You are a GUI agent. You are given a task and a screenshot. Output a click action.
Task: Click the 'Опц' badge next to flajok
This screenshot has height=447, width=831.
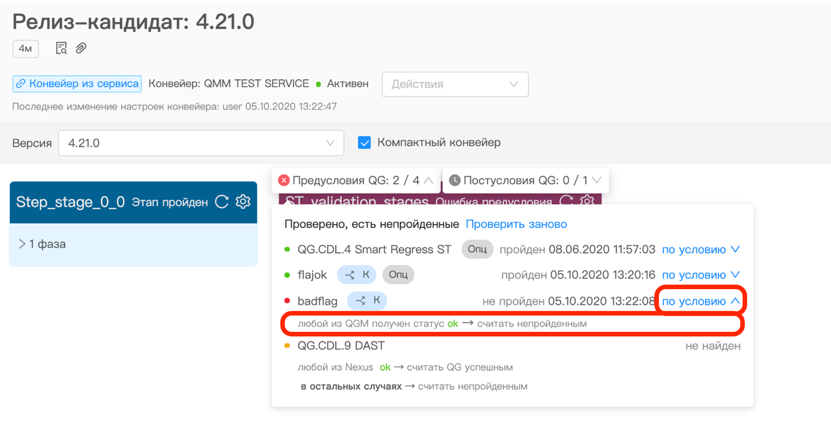pyautogui.click(x=398, y=275)
